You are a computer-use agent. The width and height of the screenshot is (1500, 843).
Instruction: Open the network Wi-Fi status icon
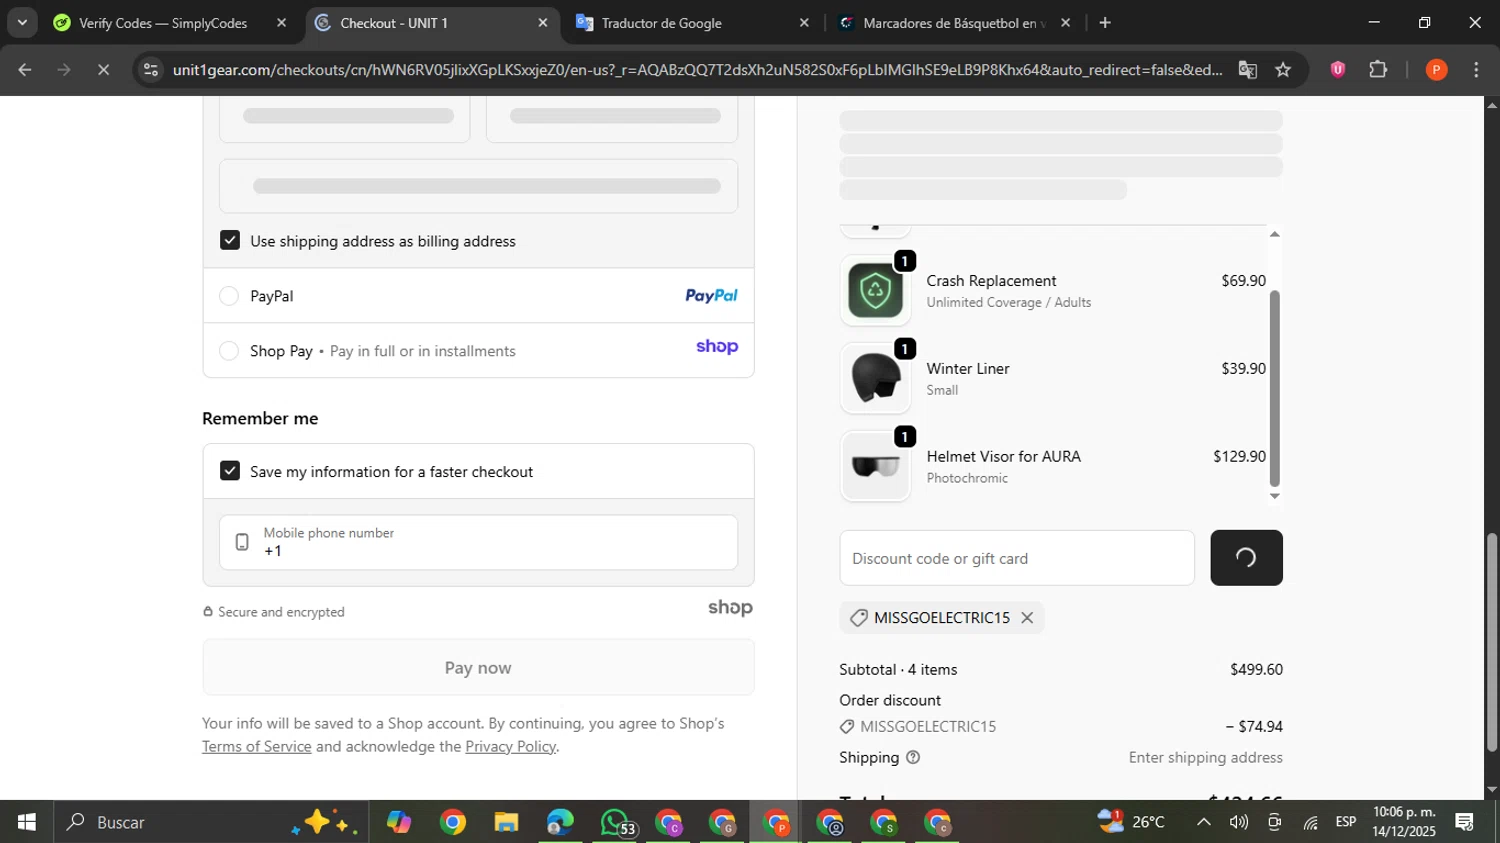1310,822
